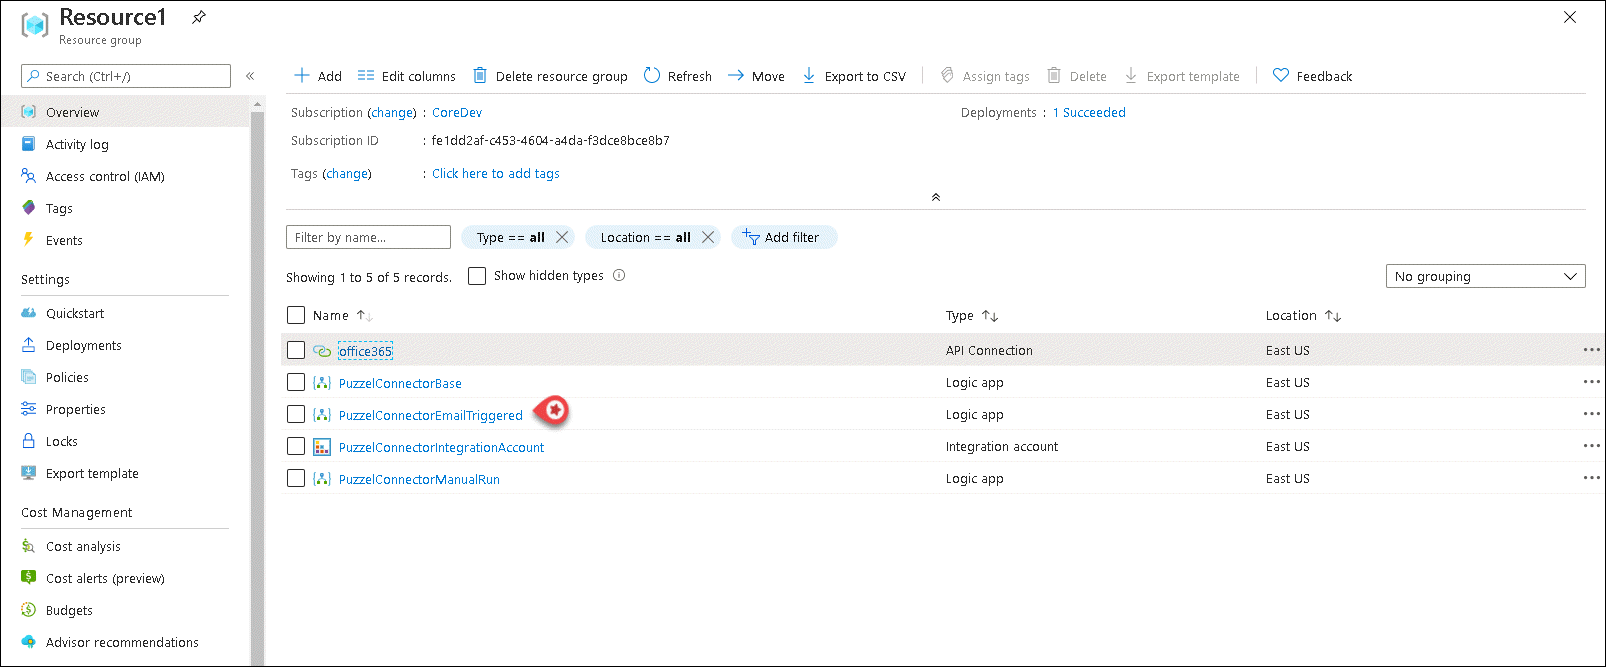
Task: Enable Show hidden types checkbox
Action: click(477, 276)
